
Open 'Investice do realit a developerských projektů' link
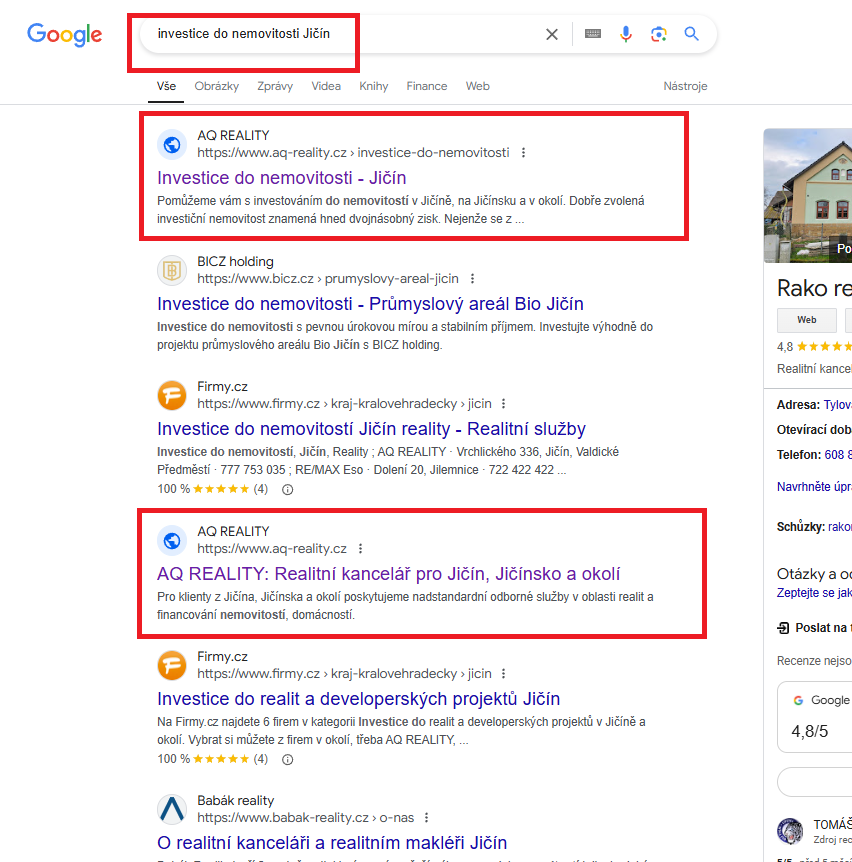coord(358,698)
